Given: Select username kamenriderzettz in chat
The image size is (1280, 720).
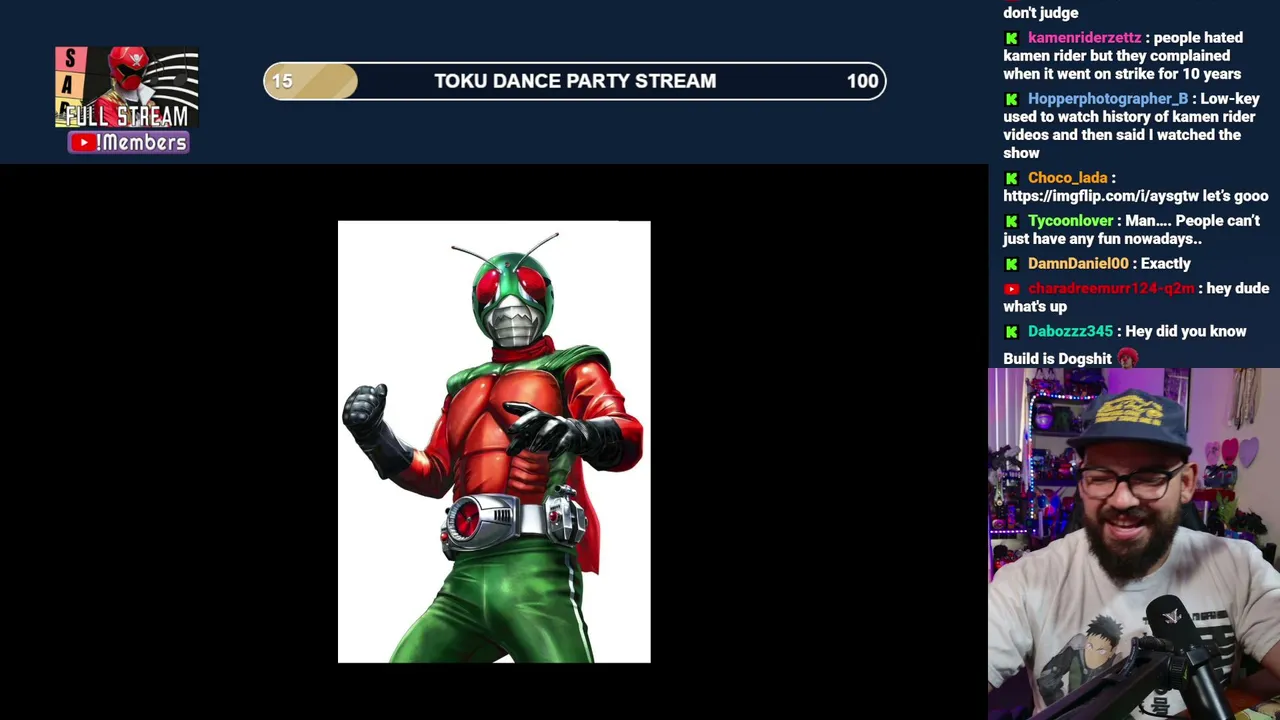Looking at the screenshot, I should tap(1084, 38).
